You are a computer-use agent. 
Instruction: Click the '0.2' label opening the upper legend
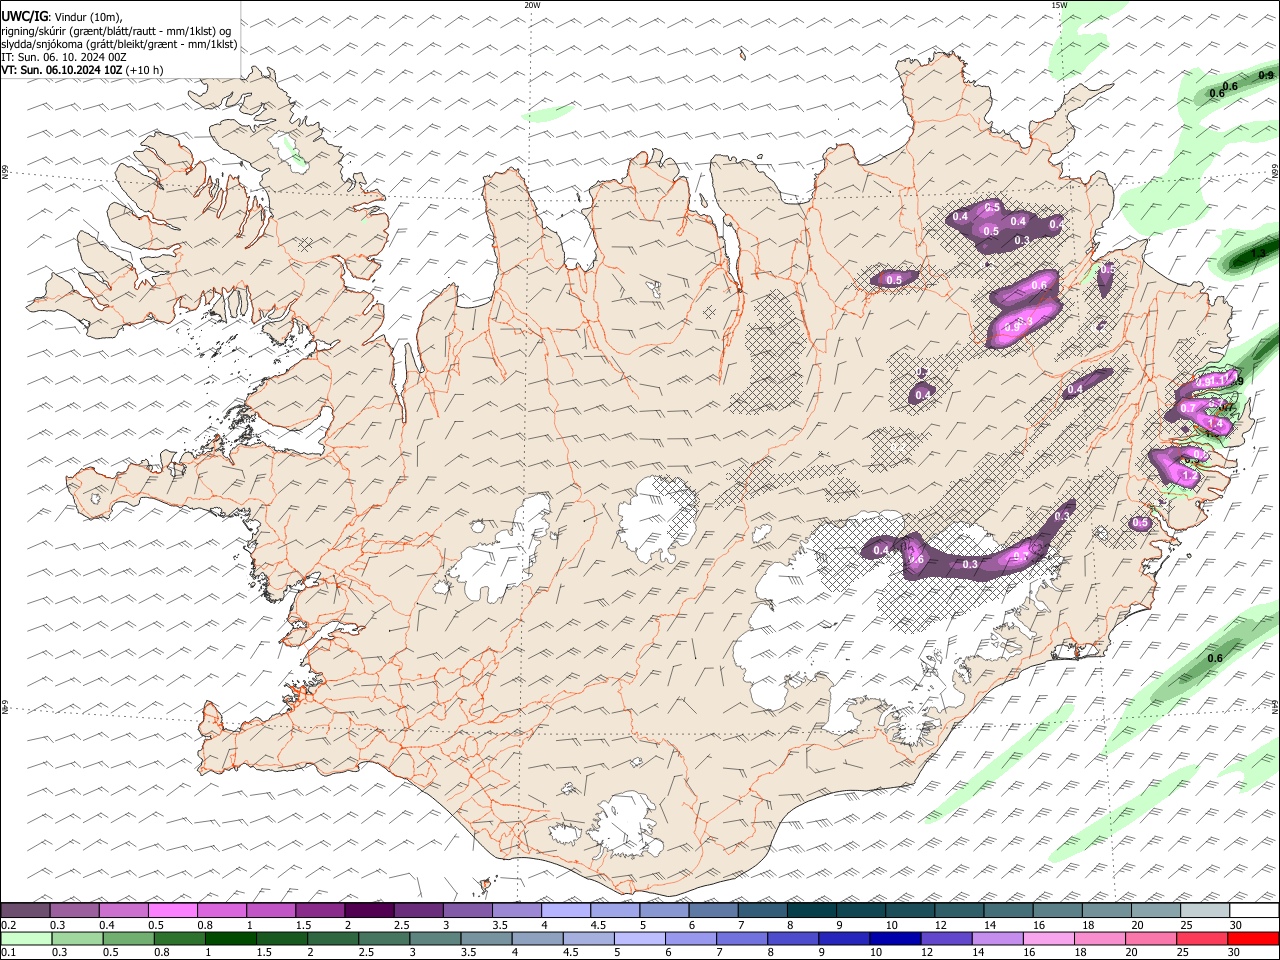8,925
